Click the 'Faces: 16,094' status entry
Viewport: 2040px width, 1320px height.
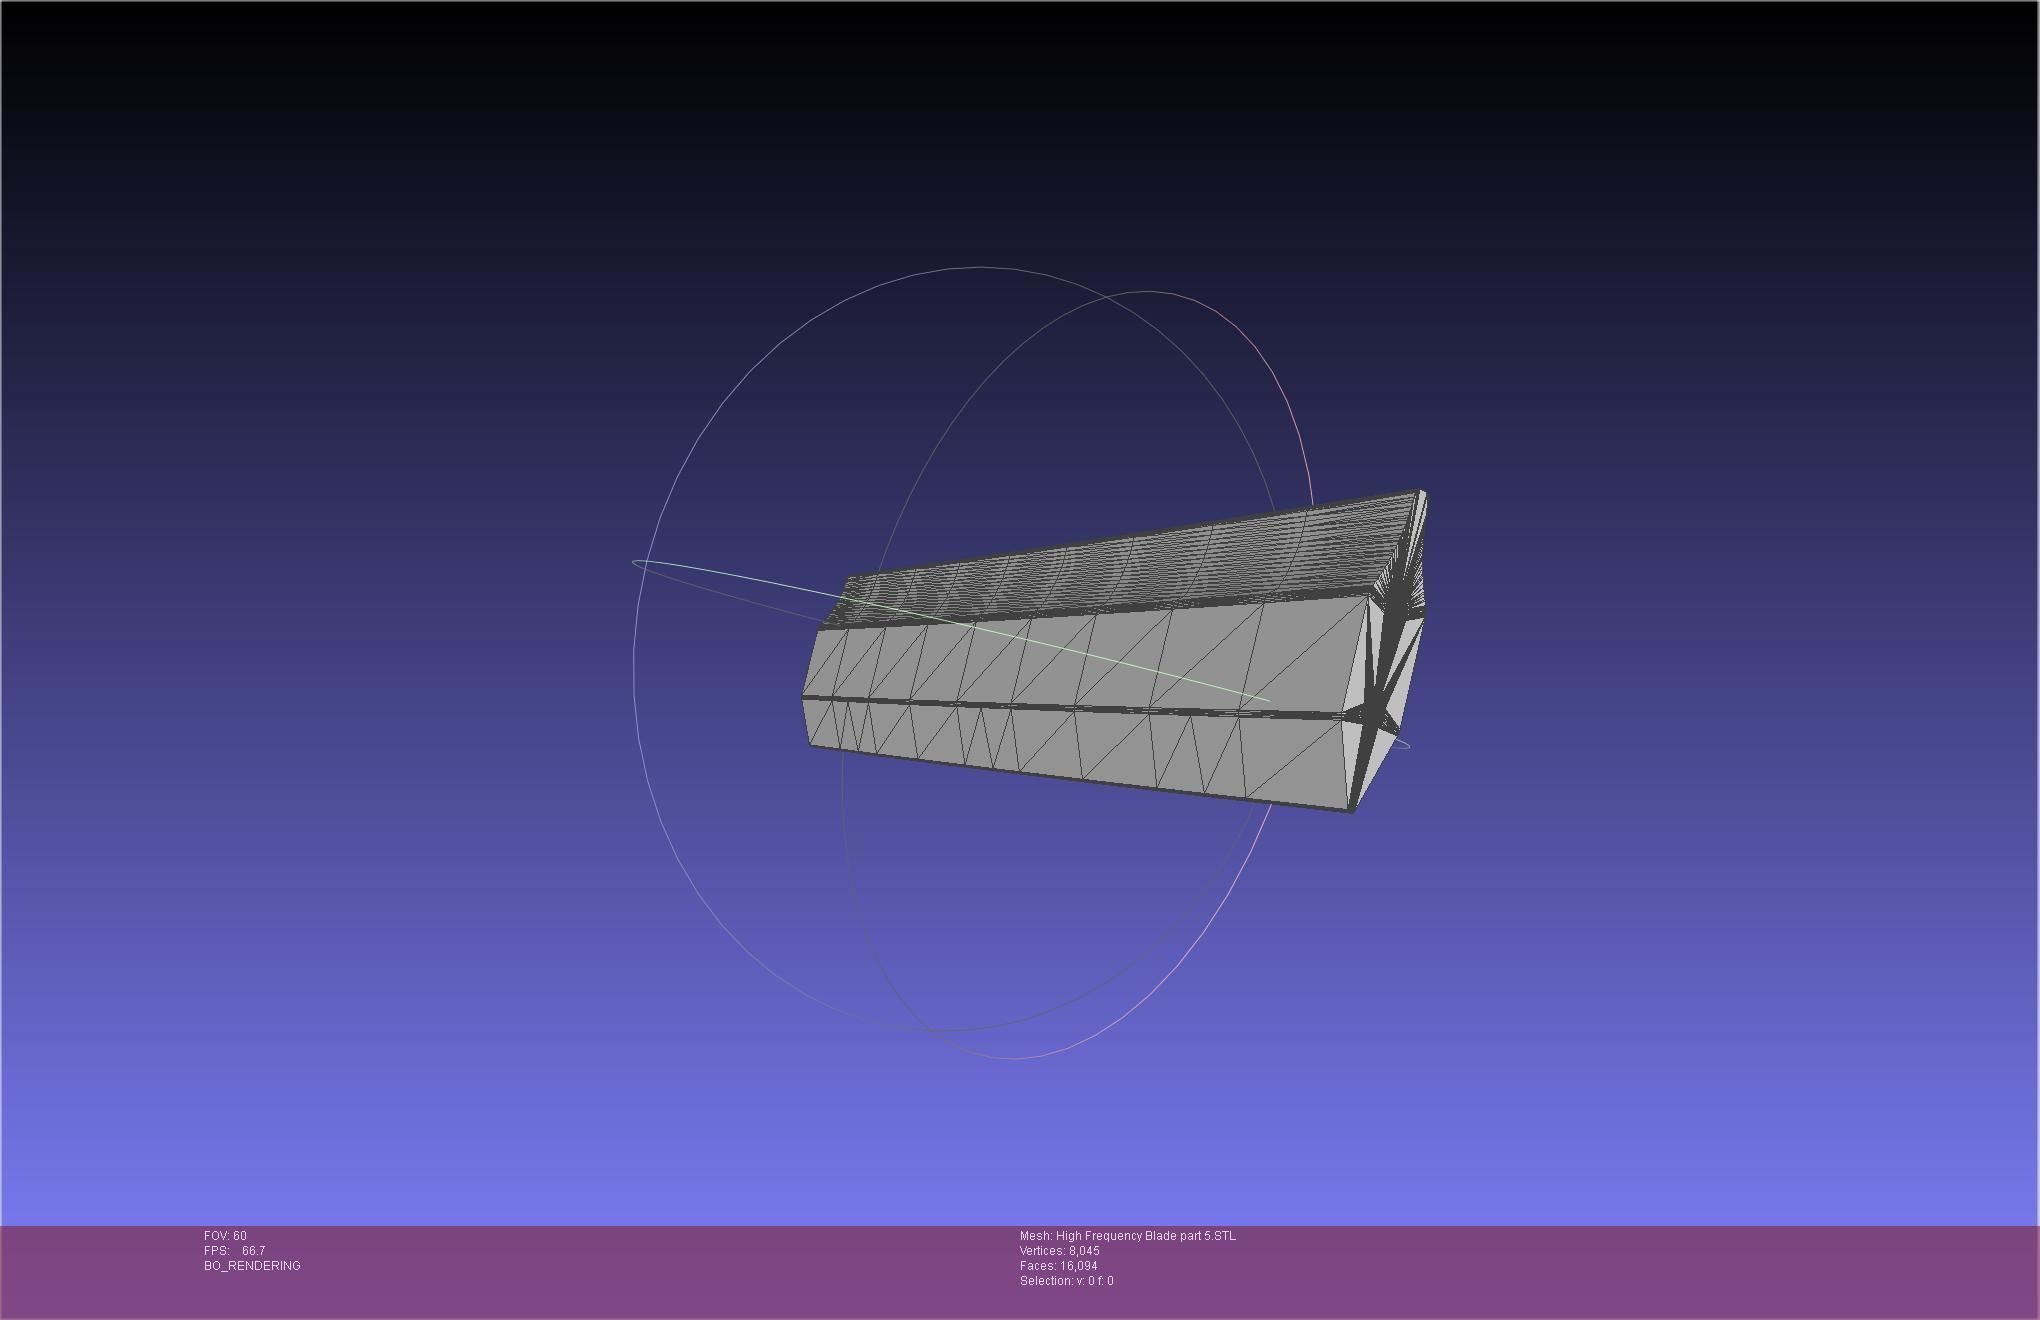pos(1058,1266)
